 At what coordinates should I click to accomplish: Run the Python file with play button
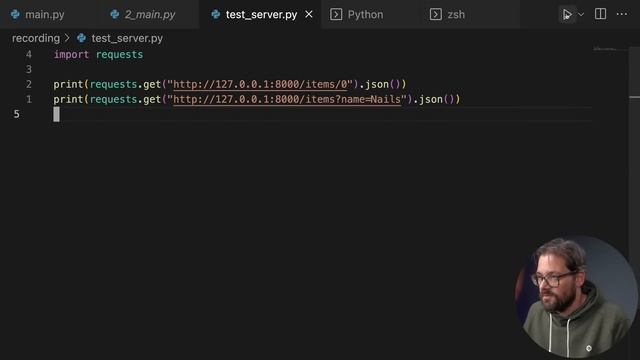coord(567,15)
